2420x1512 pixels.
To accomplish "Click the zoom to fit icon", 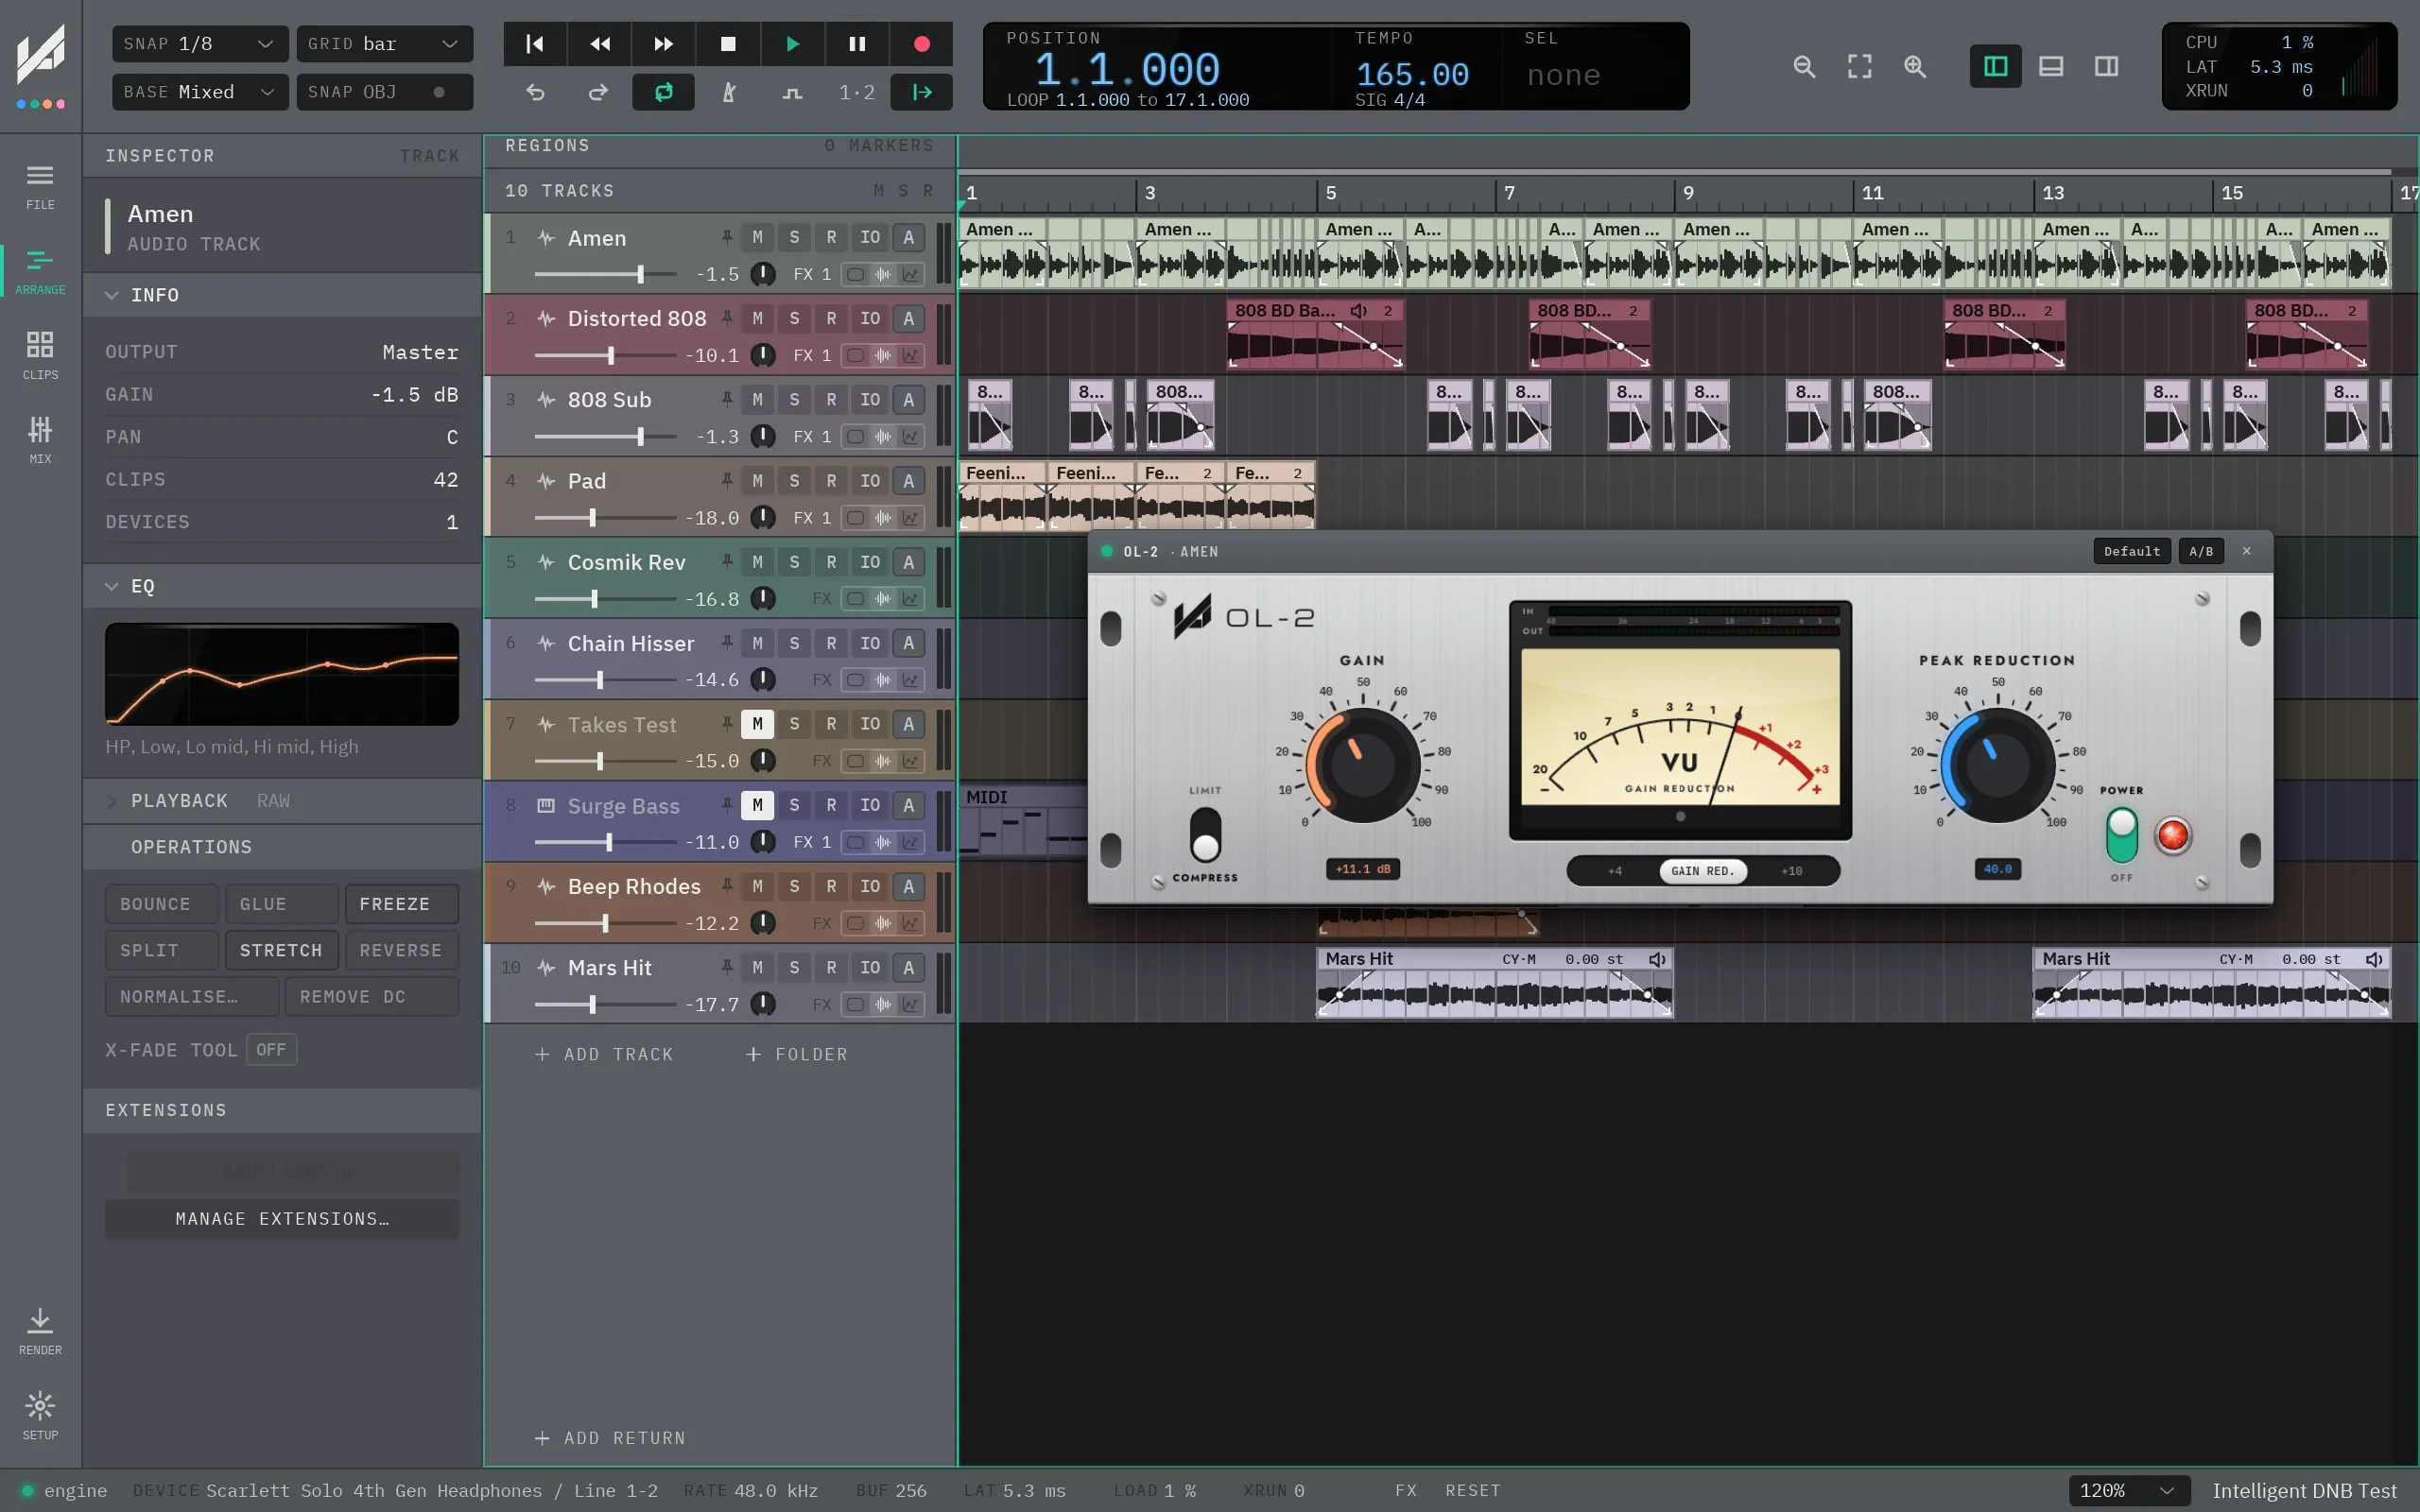I will [1859, 67].
